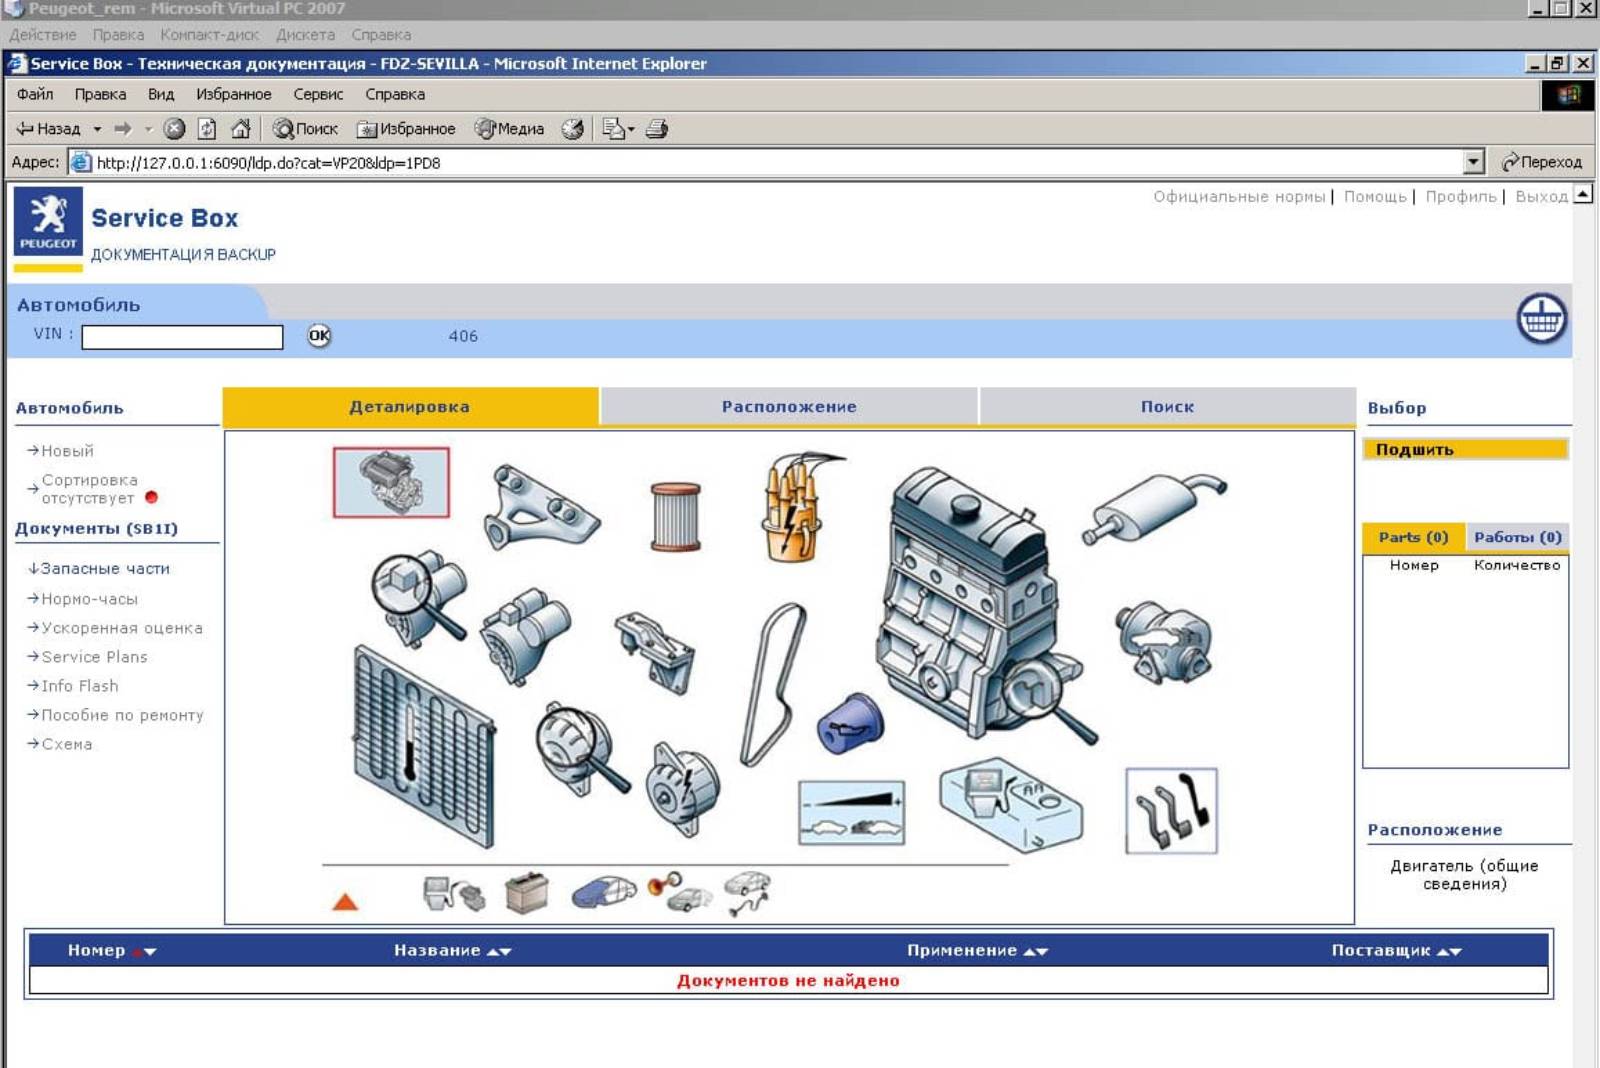1600x1068 pixels.
Task: Select the alternator with magnifier icon
Action: click(581, 748)
